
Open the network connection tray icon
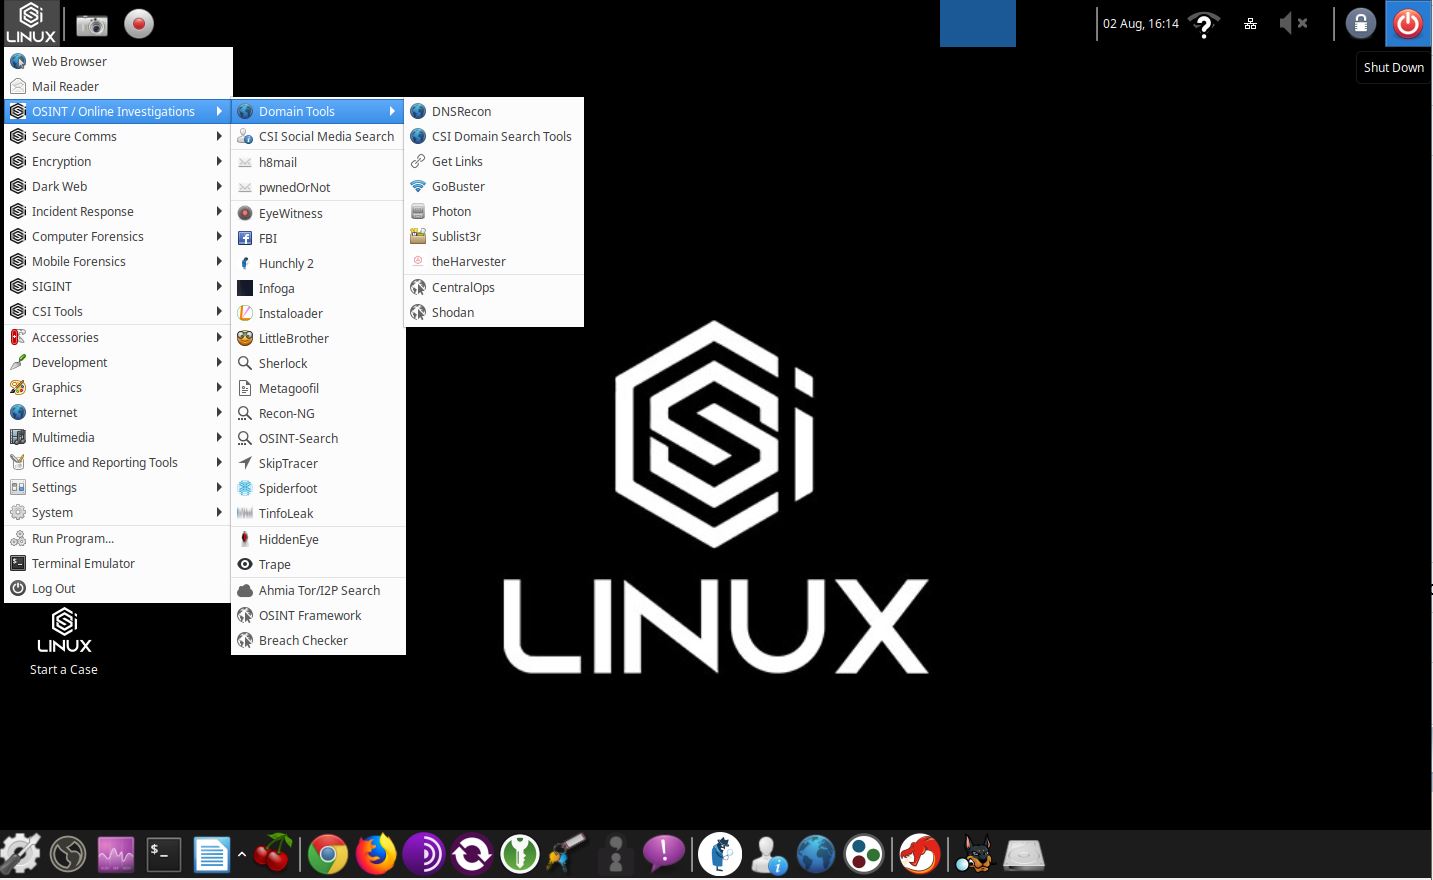[1250, 24]
